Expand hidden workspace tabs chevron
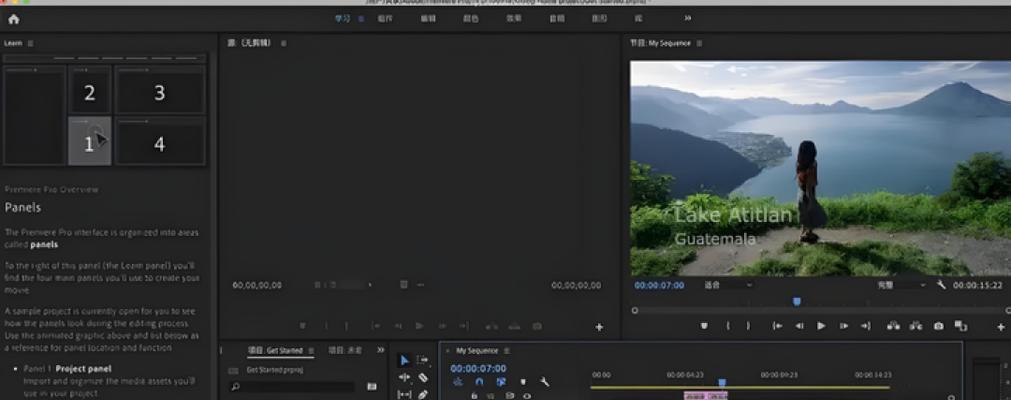 [688, 18]
